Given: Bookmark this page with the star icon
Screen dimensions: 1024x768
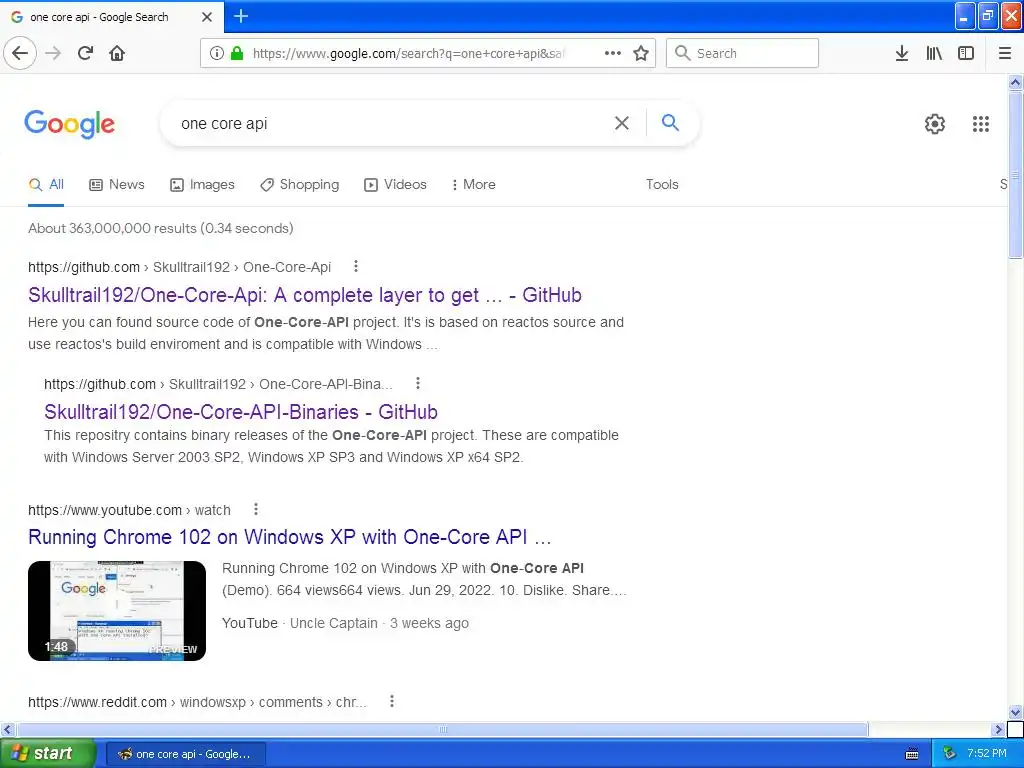Looking at the screenshot, I should (641, 53).
